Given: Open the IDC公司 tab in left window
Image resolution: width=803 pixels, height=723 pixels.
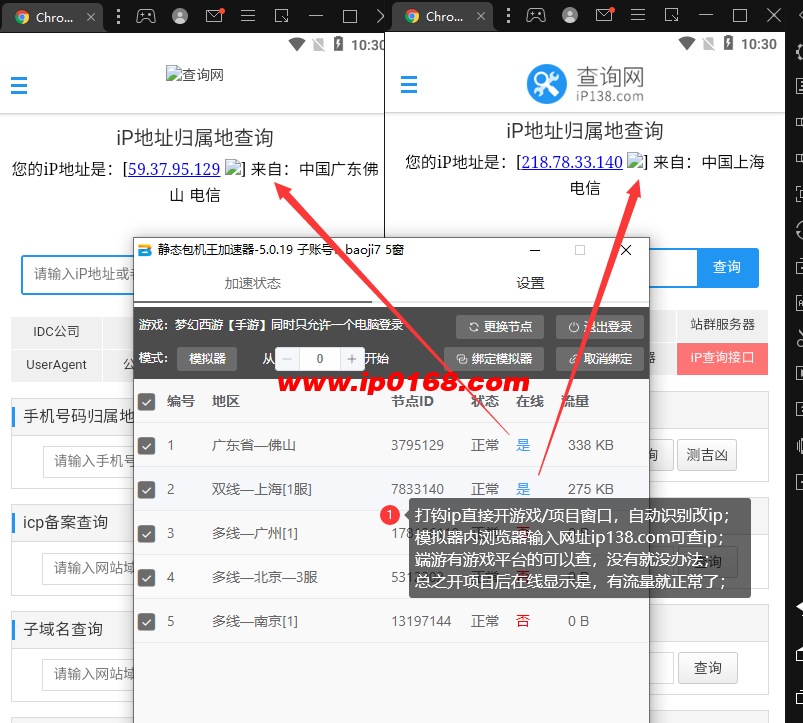Looking at the screenshot, I should pyautogui.click(x=56, y=332).
